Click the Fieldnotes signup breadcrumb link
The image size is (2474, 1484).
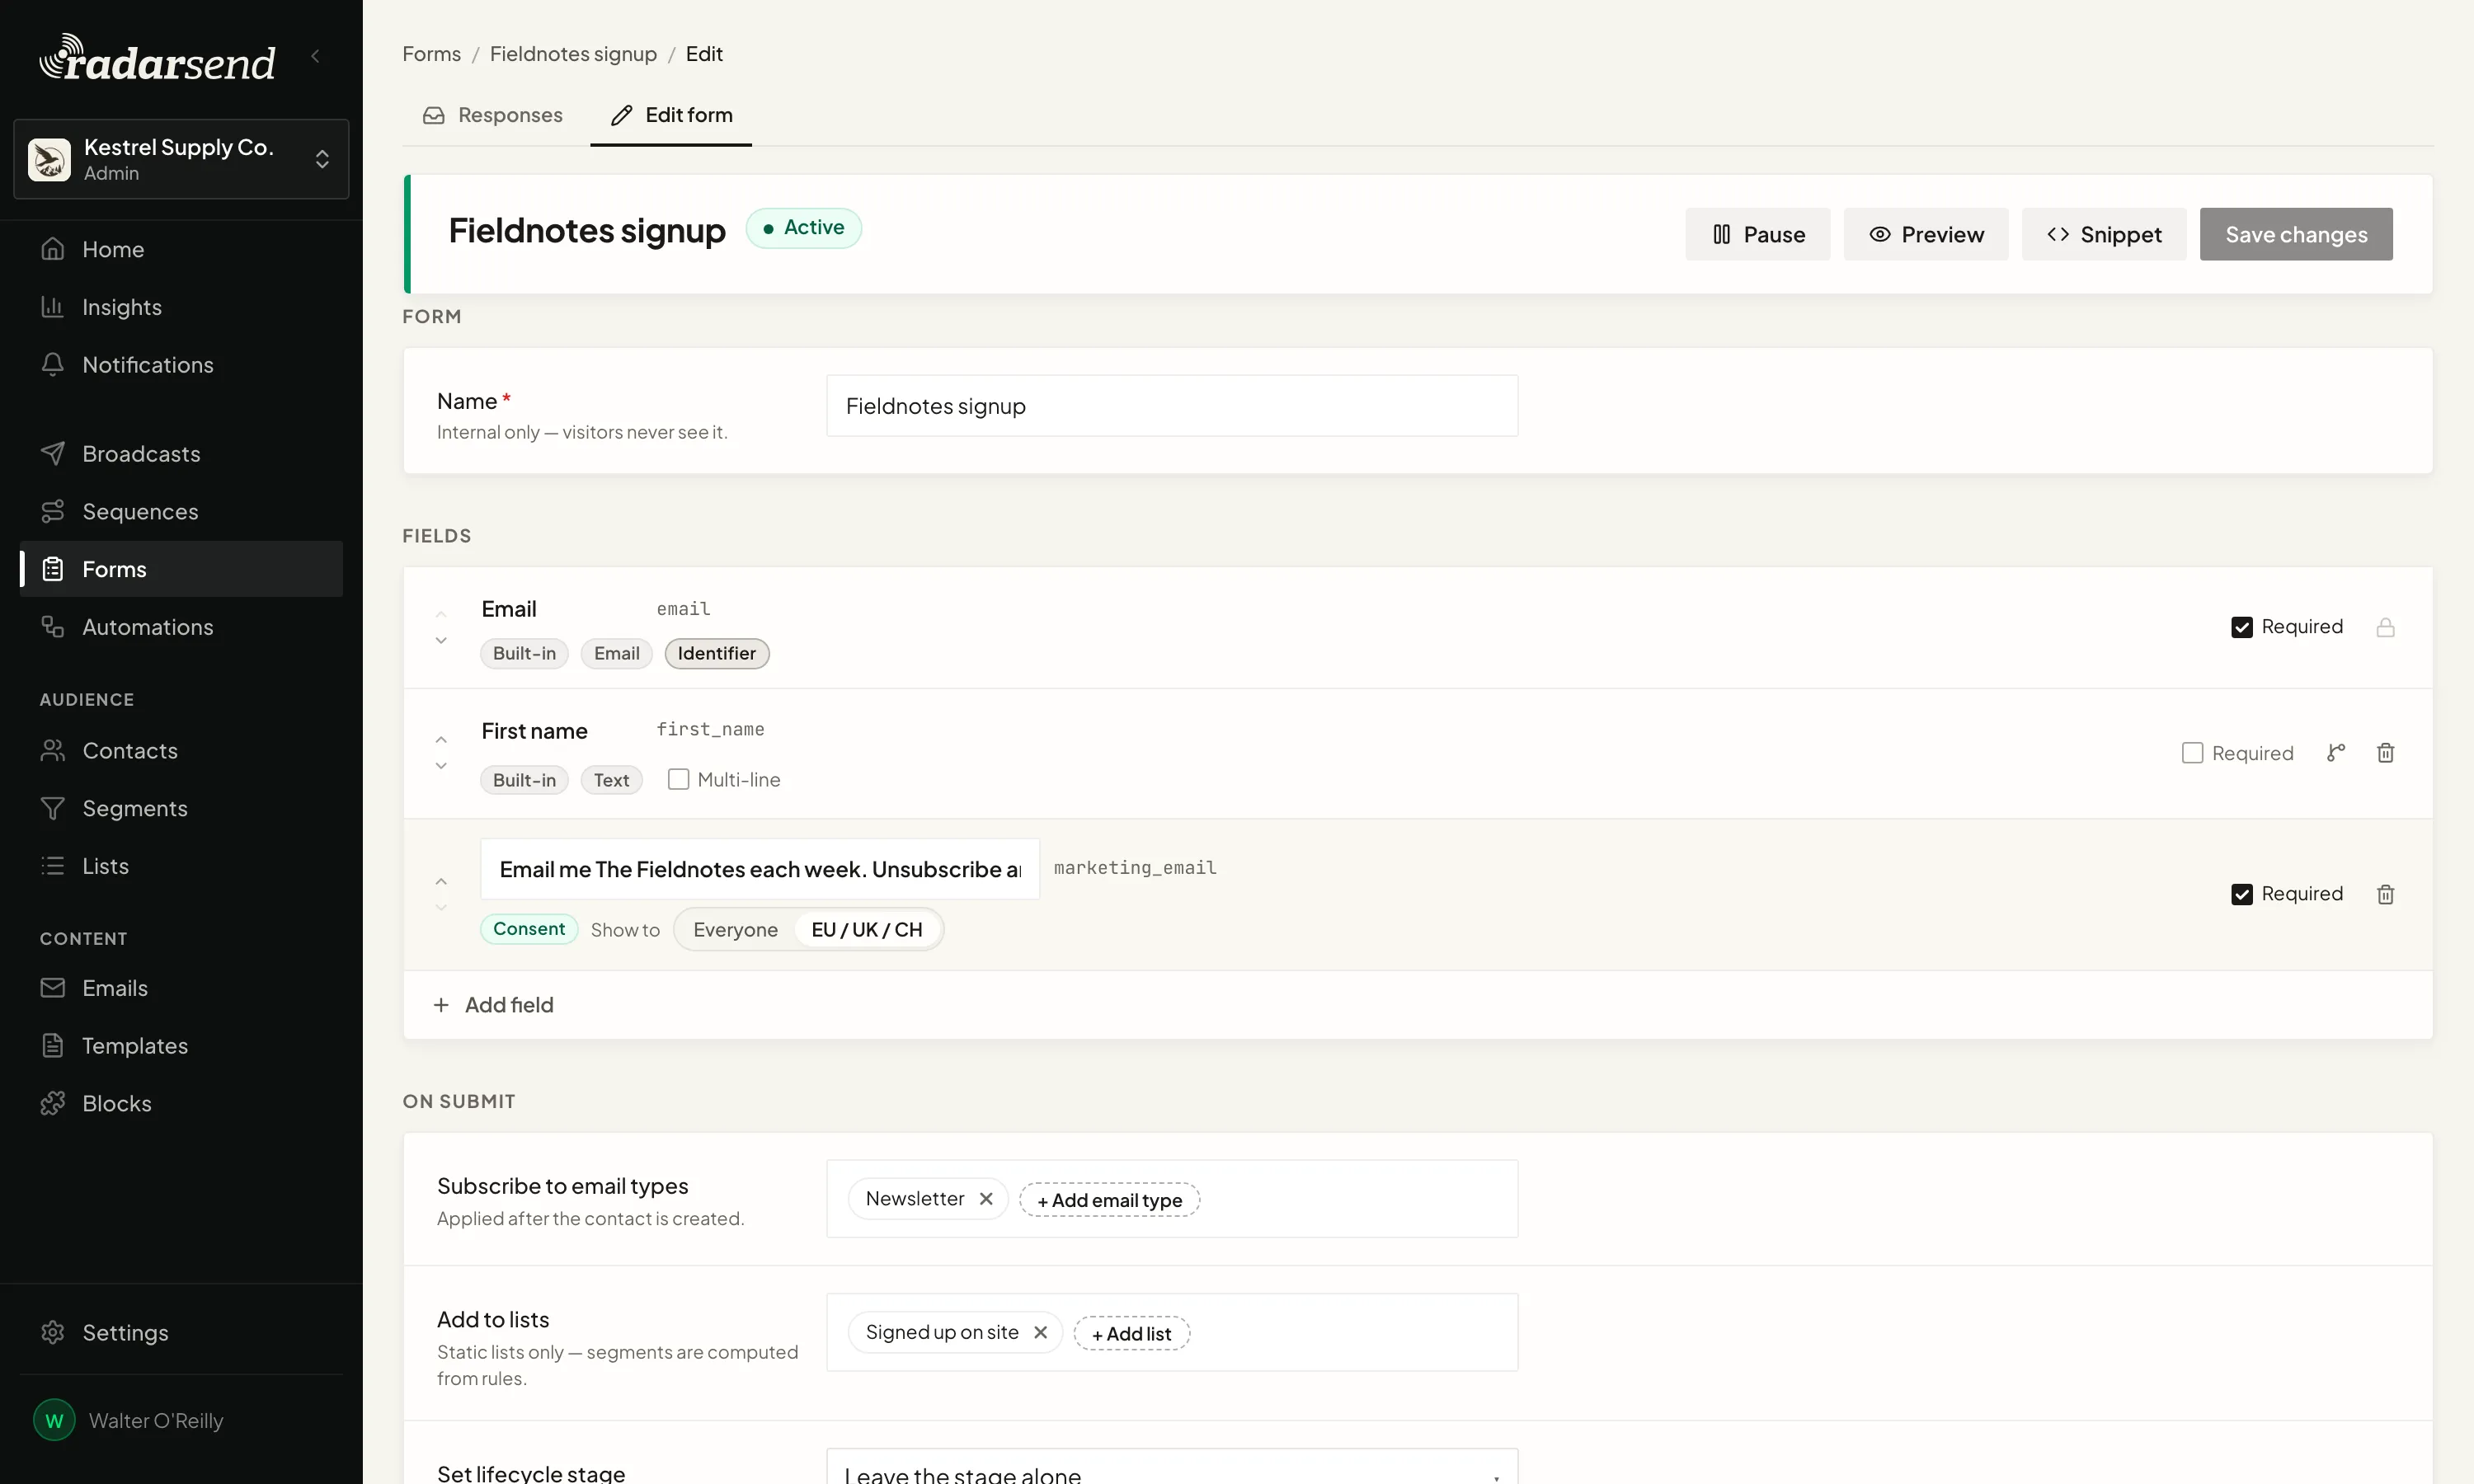pos(573,54)
